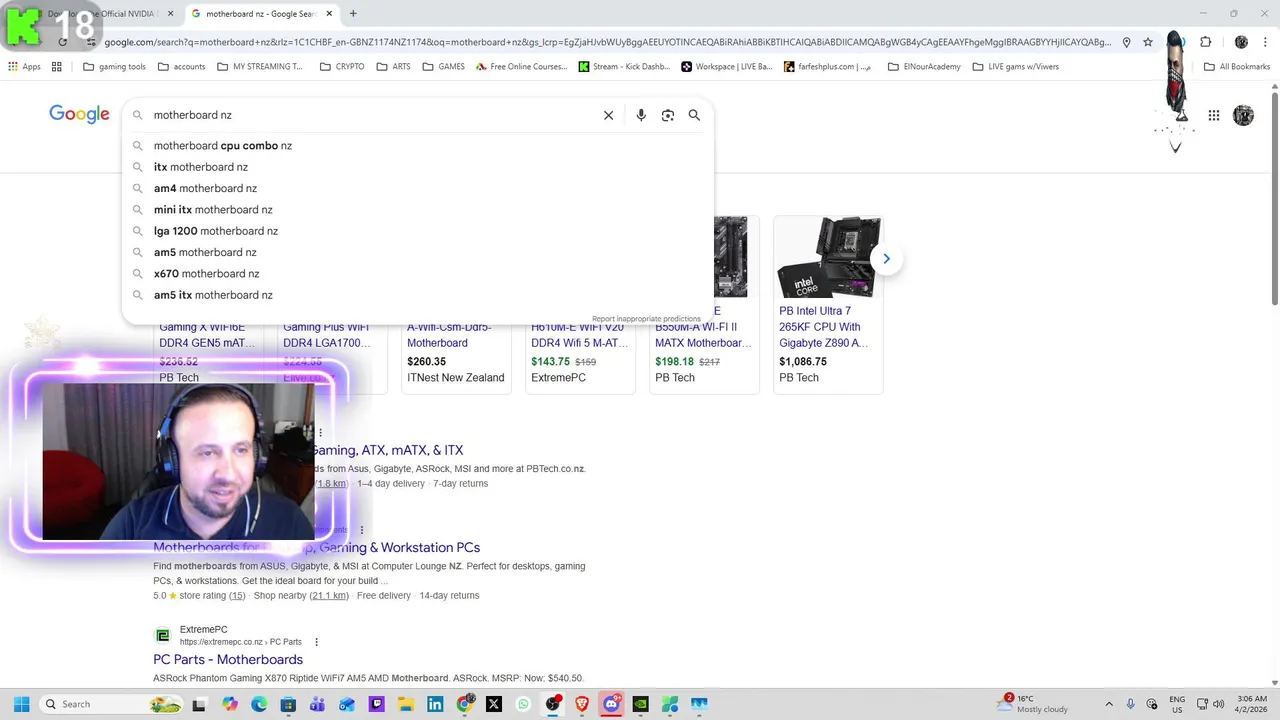Open the Chrome profile avatar in the toolbar
This screenshot has width=1280, height=720.
pyautogui.click(x=1241, y=42)
